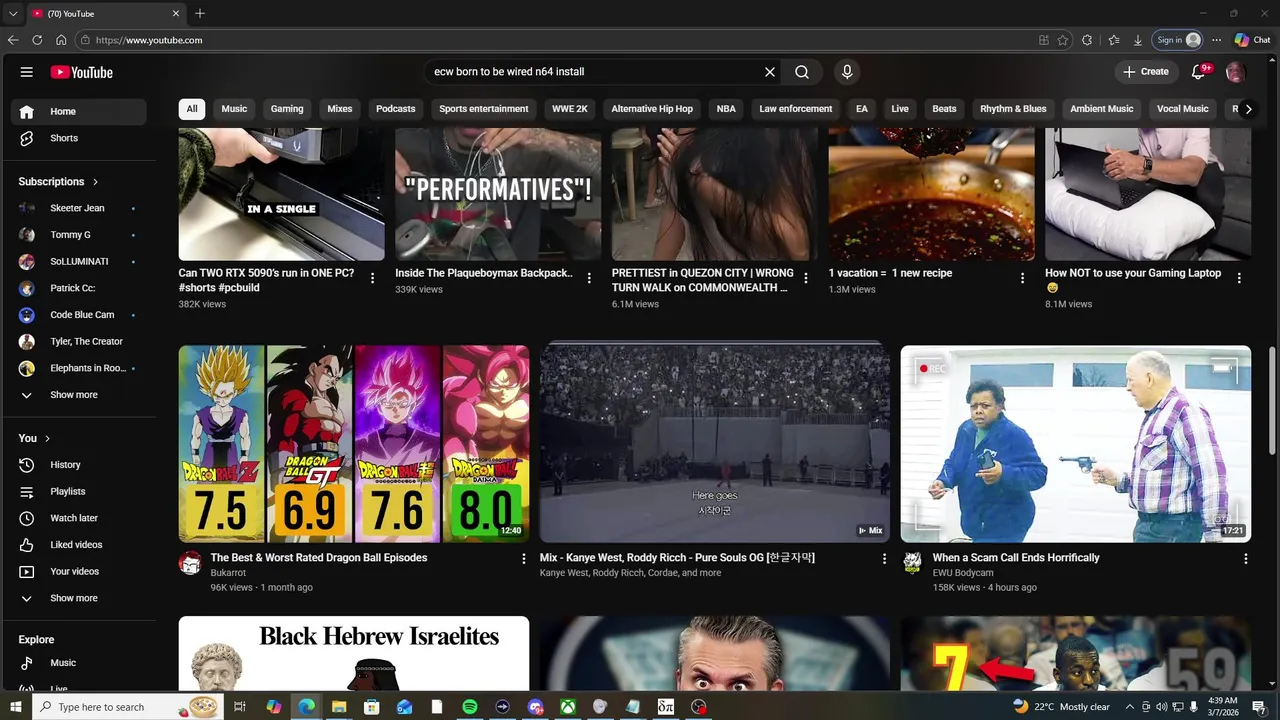Open browser downloads icon
This screenshot has height=720, width=1280.
pyautogui.click(x=1138, y=40)
